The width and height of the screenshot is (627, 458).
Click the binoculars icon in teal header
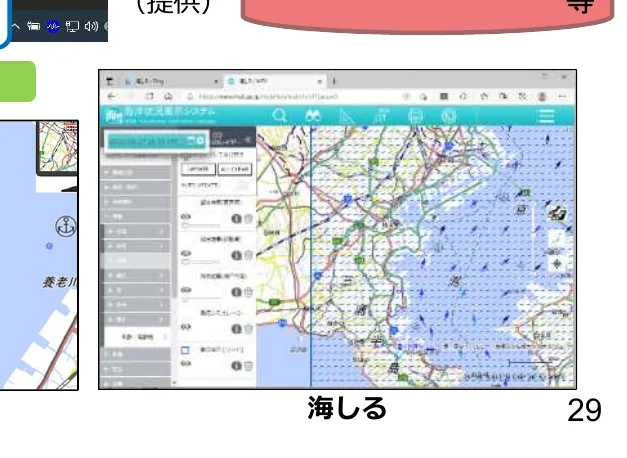313,116
